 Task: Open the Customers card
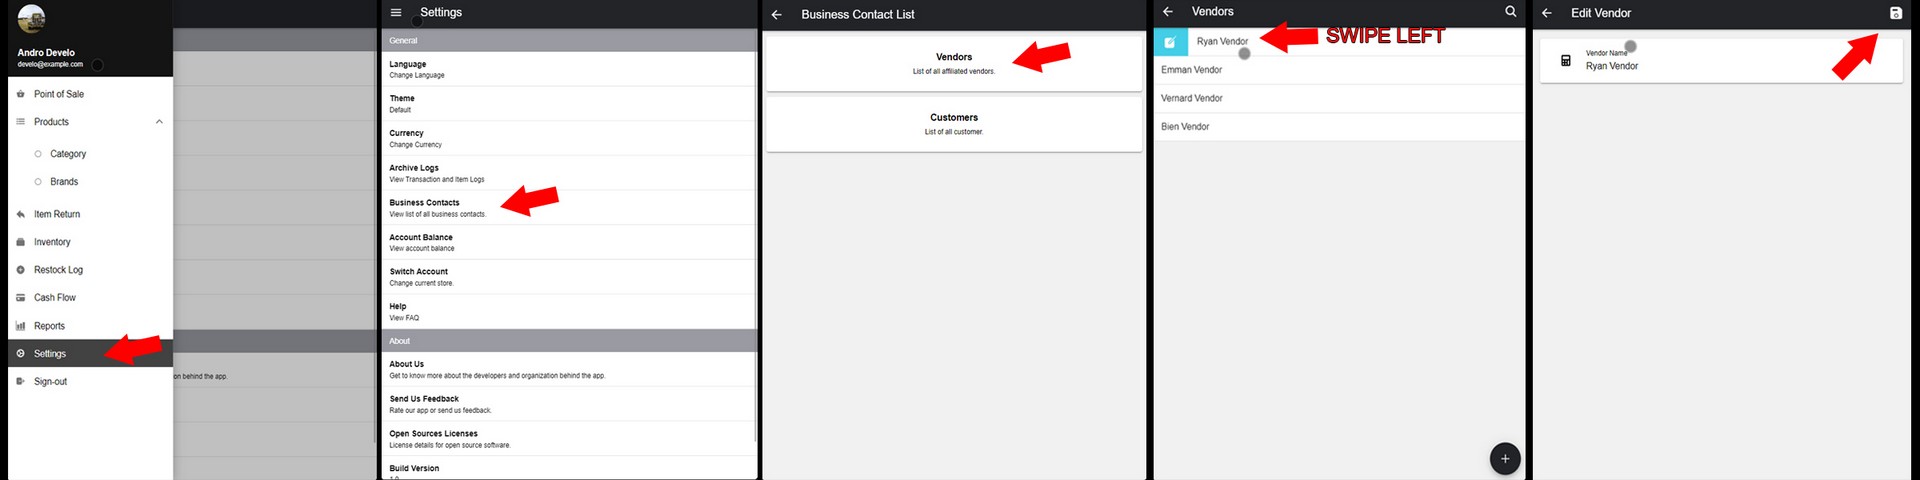tap(953, 124)
